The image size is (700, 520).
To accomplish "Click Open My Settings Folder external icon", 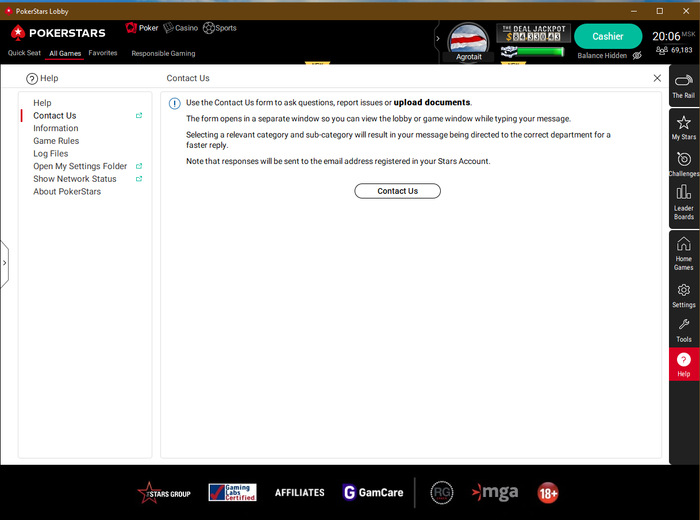I will 139,166.
